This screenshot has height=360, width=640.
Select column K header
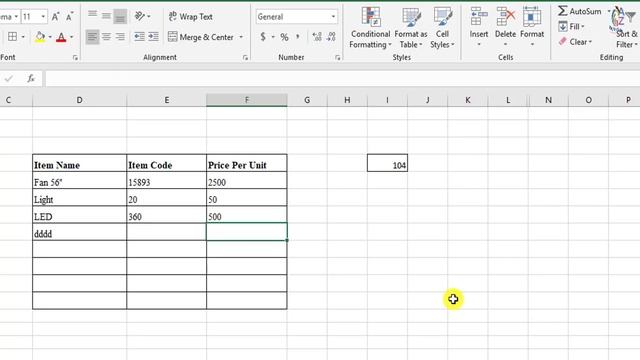468,100
